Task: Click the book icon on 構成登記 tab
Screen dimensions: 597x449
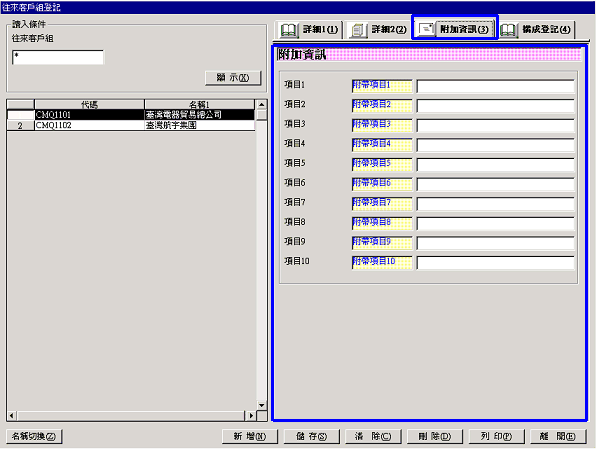Action: [508, 30]
